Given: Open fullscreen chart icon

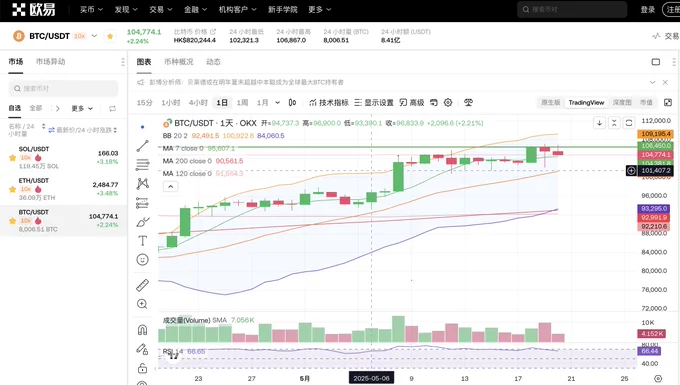Looking at the screenshot, I should pyautogui.click(x=668, y=102).
